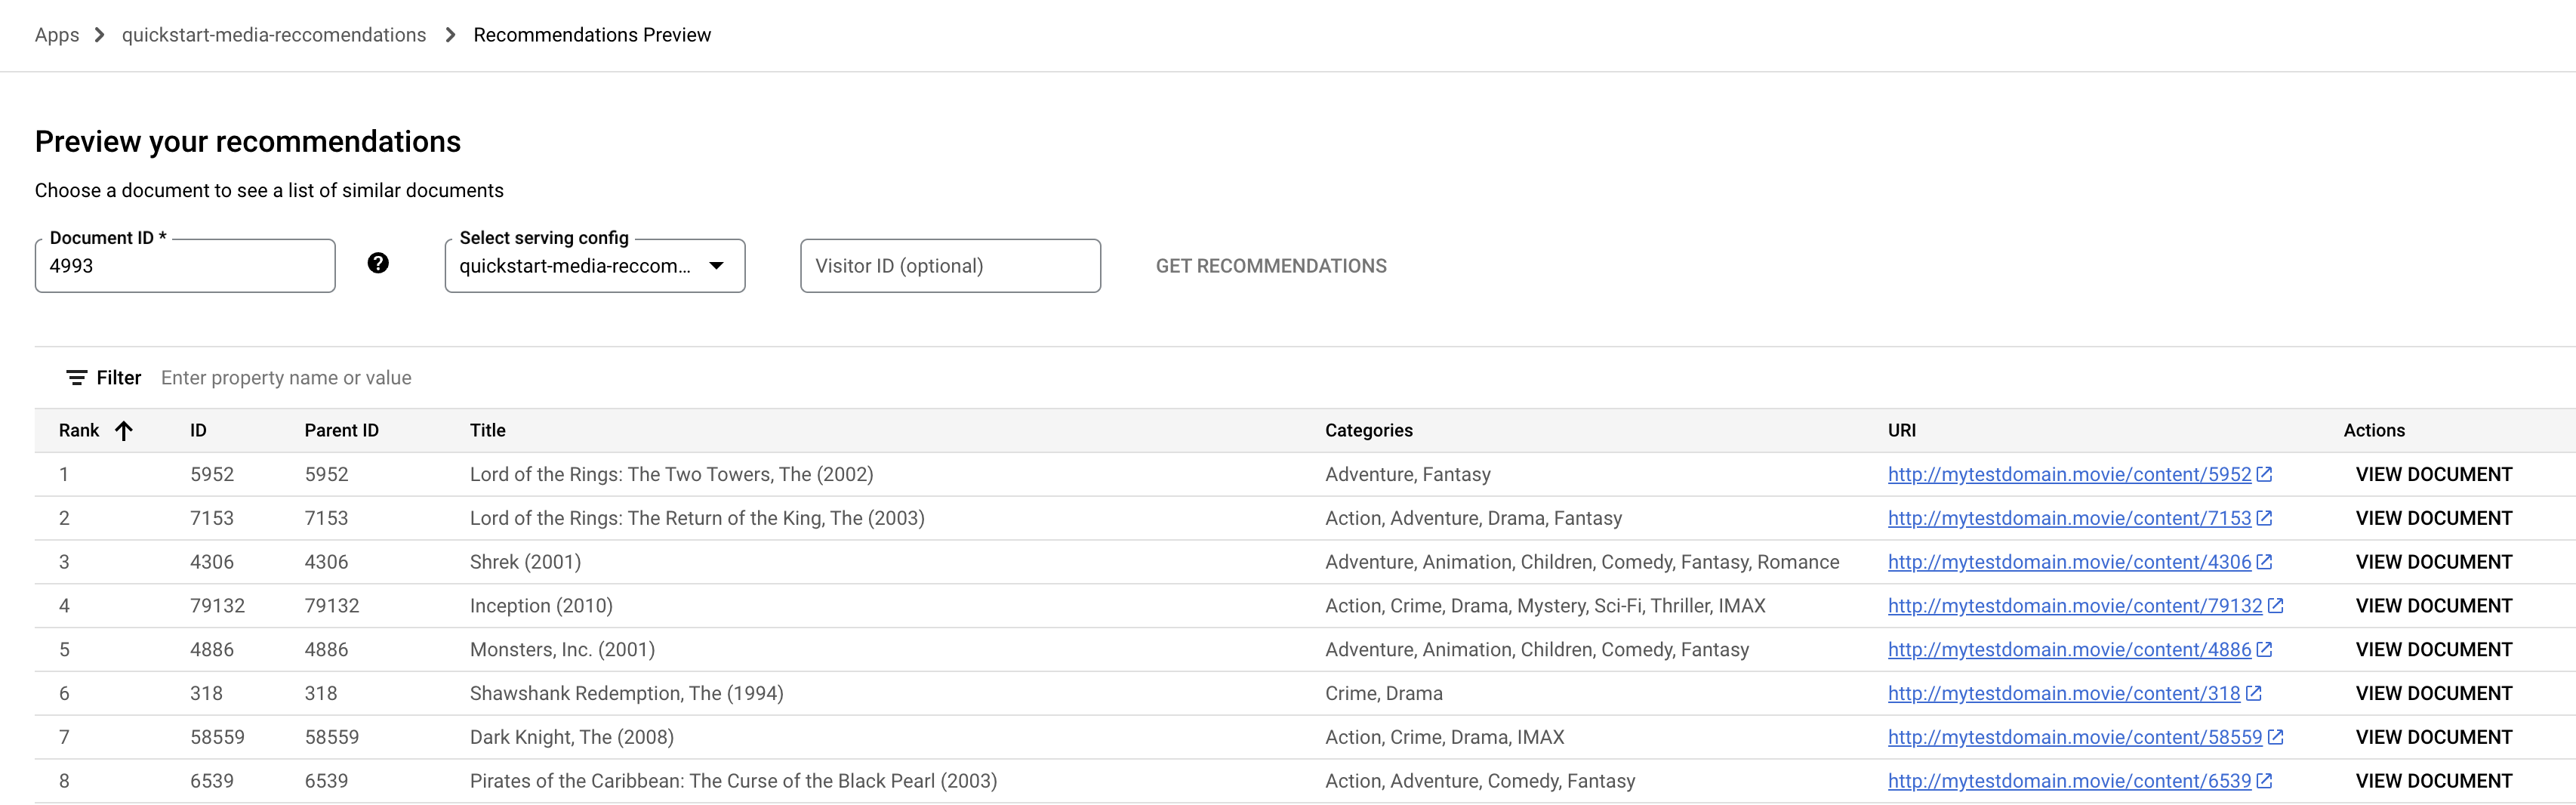Click external link icon beside content/4306 URL

pyautogui.click(x=2265, y=562)
